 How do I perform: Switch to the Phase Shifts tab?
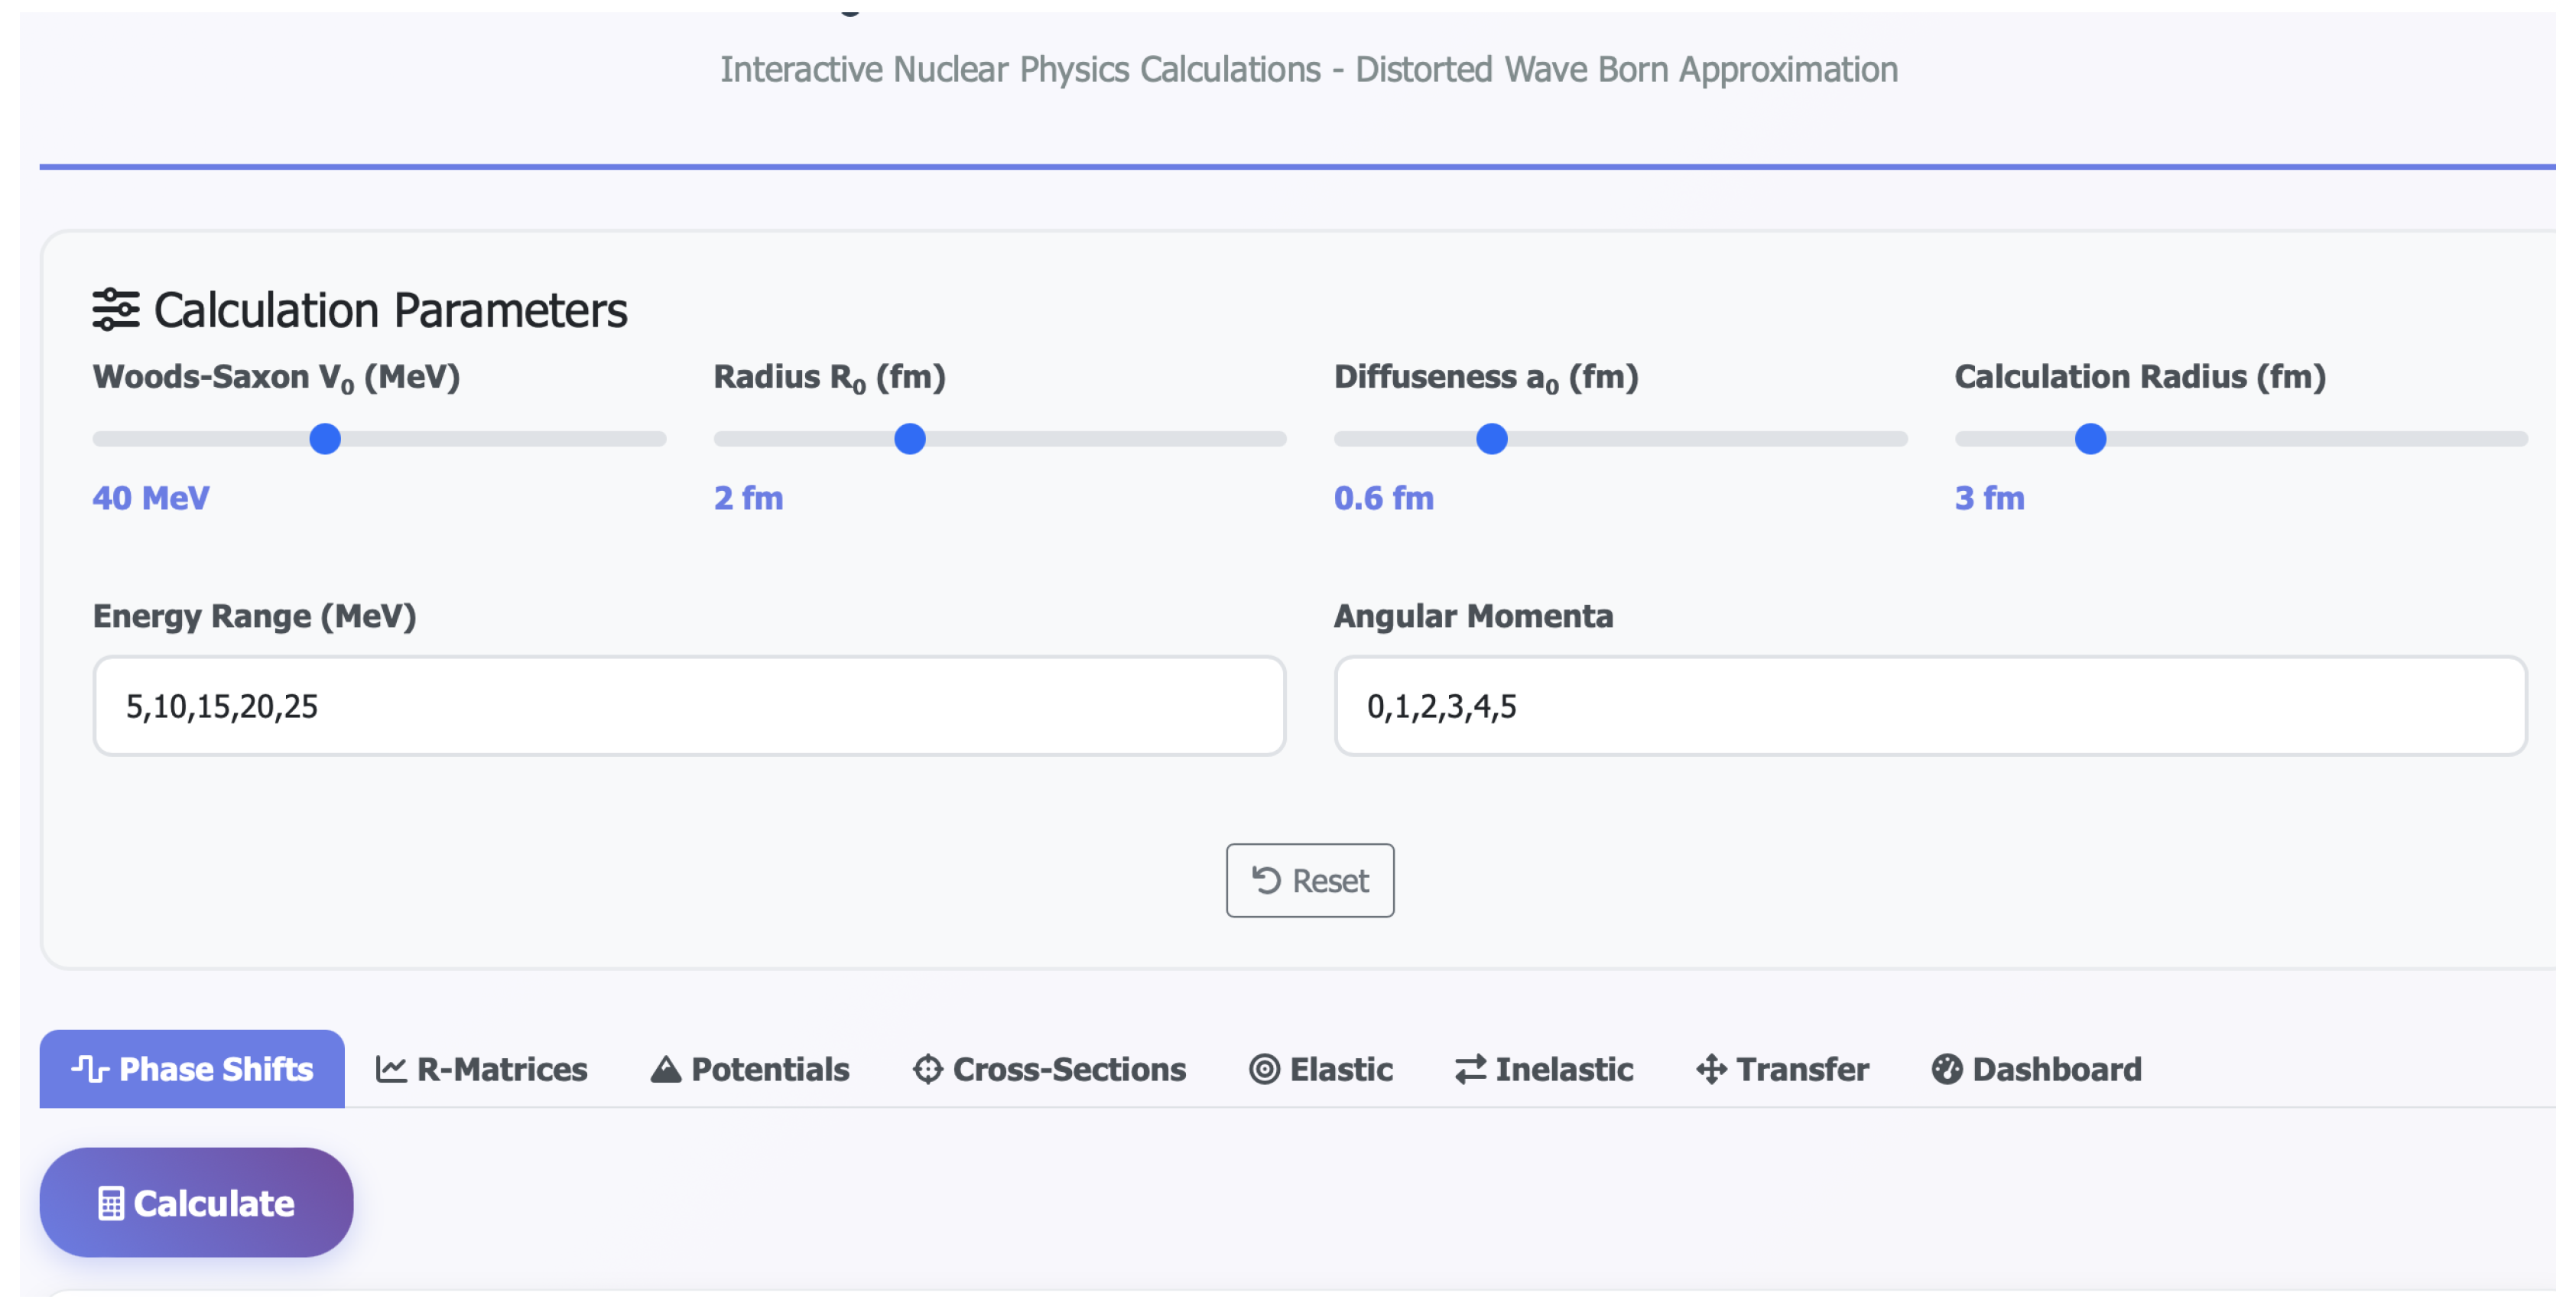click(192, 1069)
